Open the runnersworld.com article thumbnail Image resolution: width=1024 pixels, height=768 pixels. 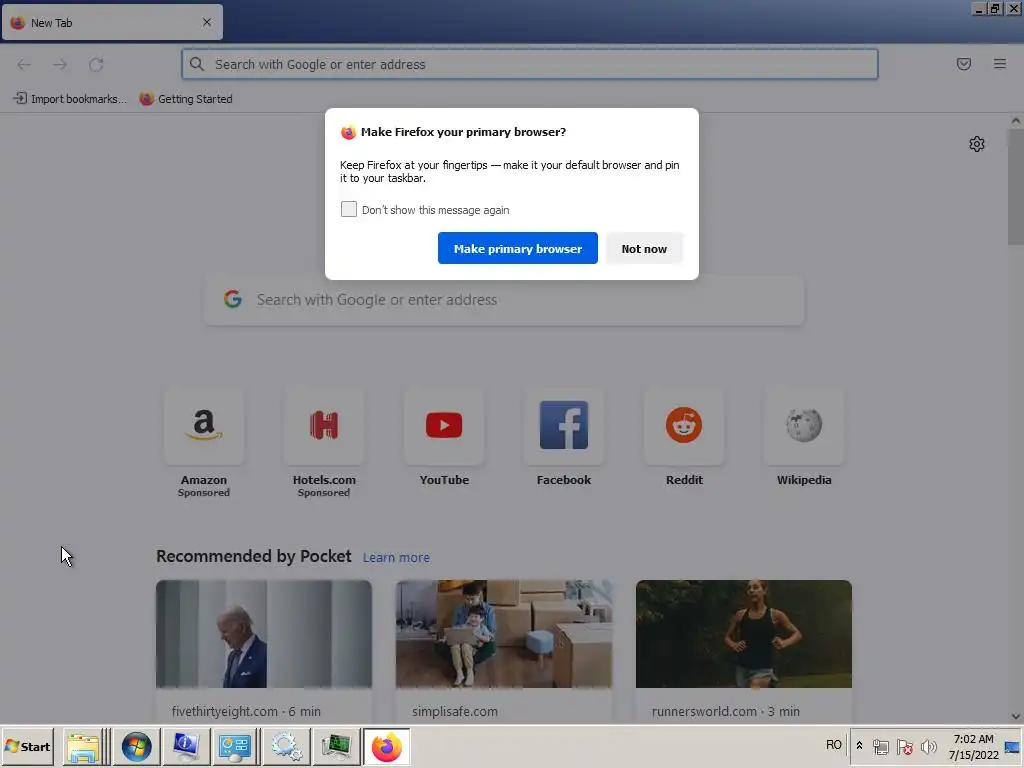click(x=744, y=633)
